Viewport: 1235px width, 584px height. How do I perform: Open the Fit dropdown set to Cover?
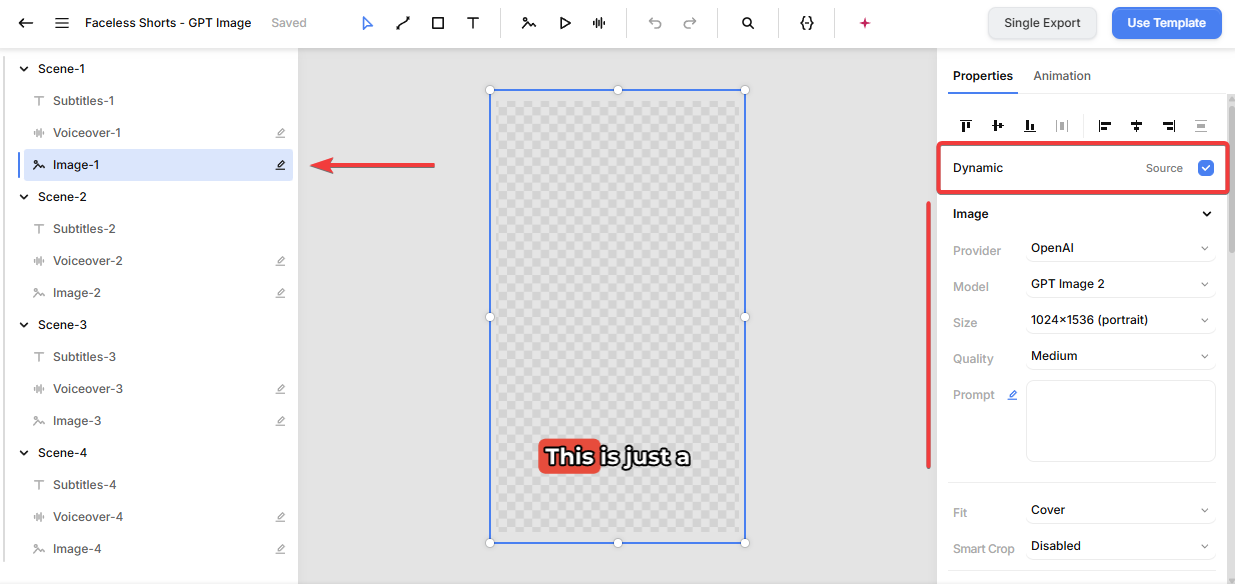coord(1120,510)
